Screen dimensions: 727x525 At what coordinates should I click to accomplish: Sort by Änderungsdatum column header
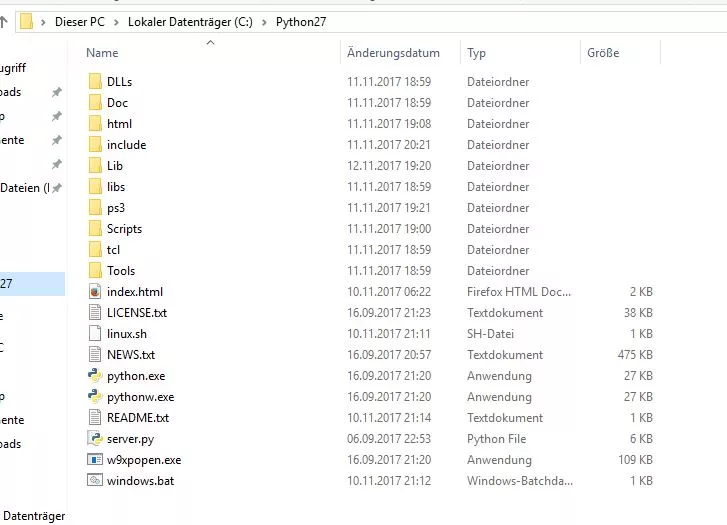tap(393, 53)
